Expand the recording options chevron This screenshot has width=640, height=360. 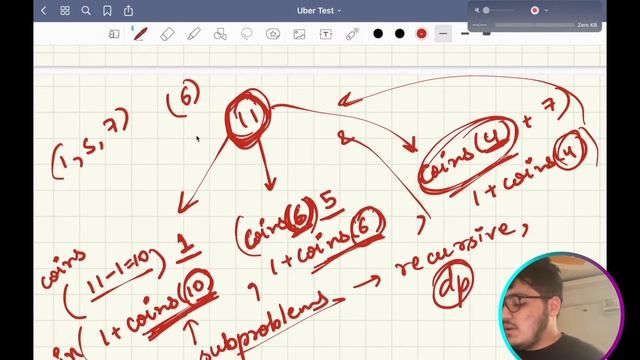546,10
